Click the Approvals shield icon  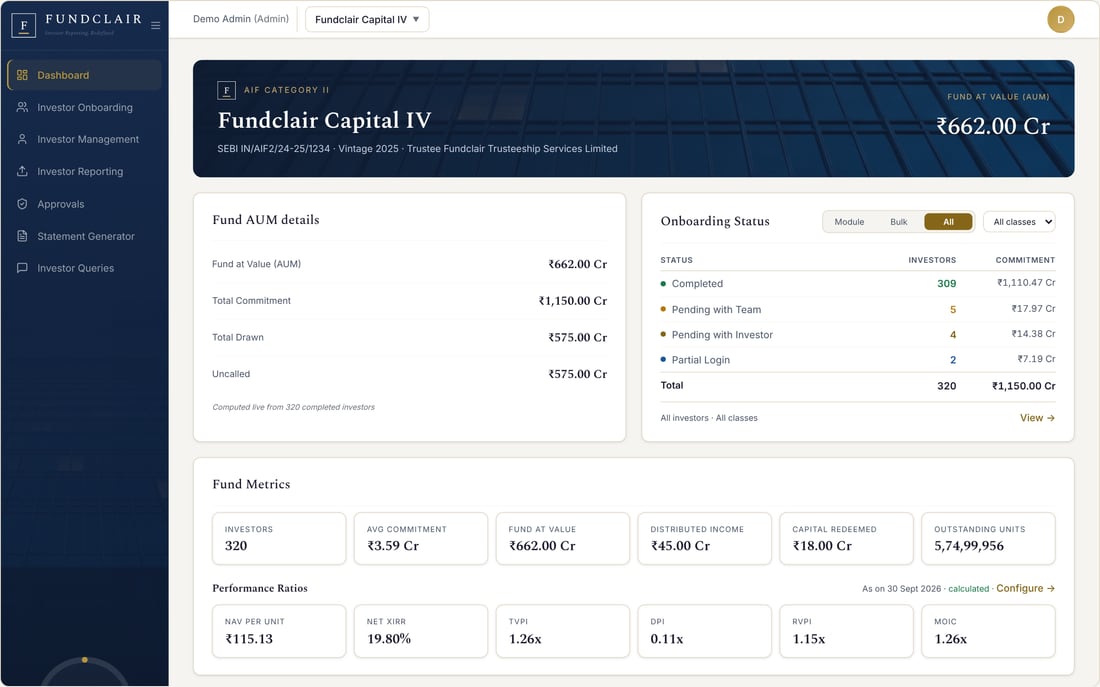22,204
